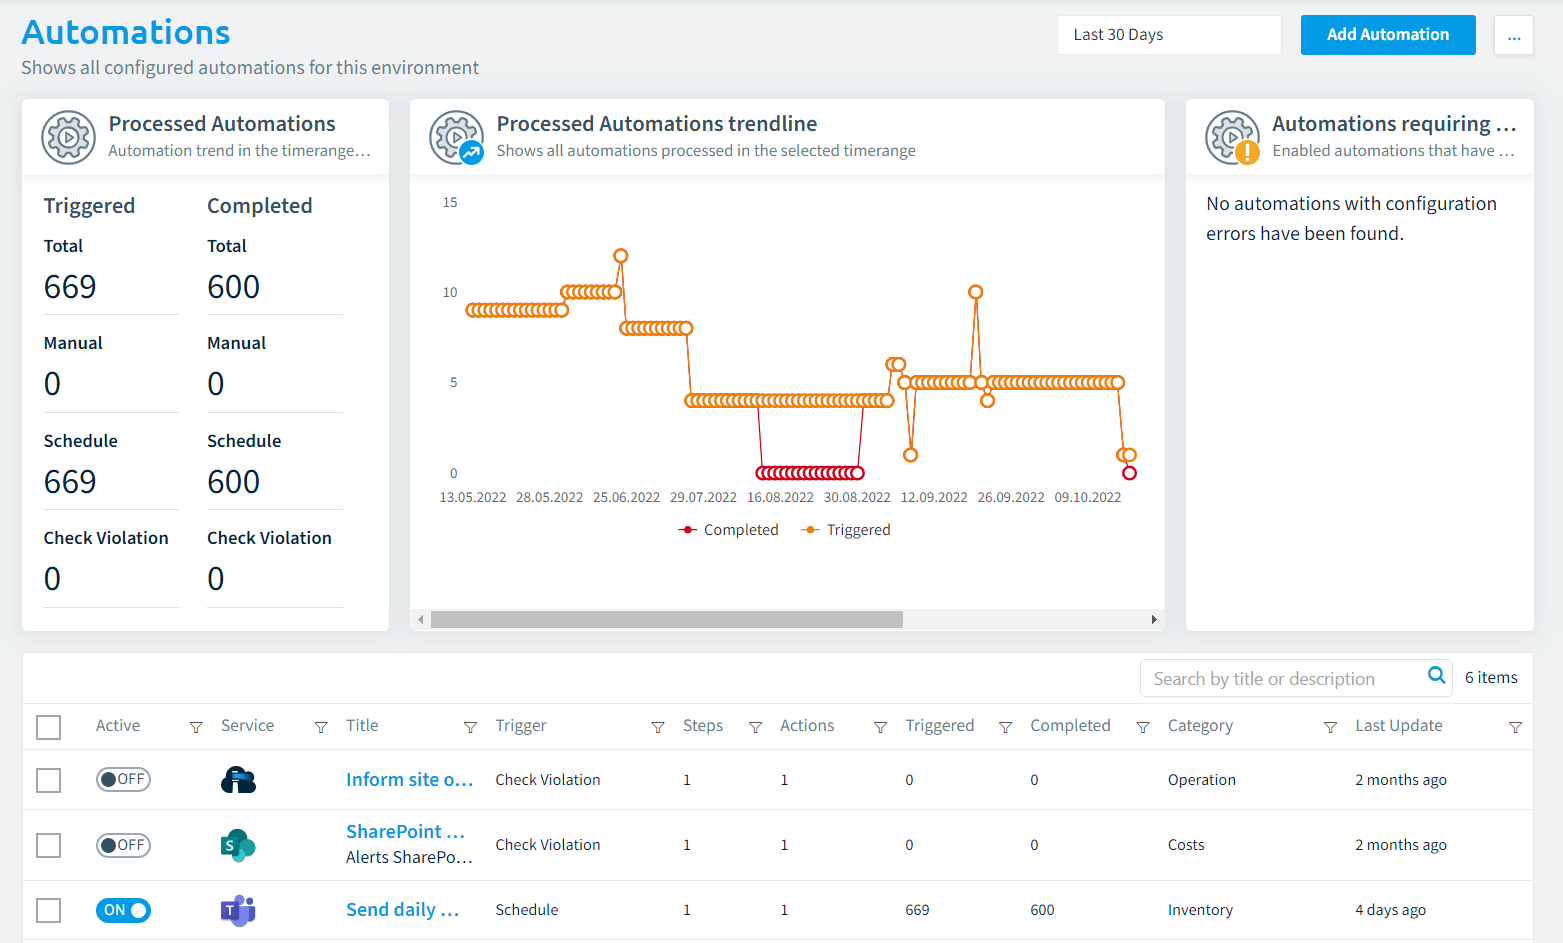Viewport: 1563px width, 943px height.
Task: Open the more options ellipsis menu
Action: (x=1514, y=35)
